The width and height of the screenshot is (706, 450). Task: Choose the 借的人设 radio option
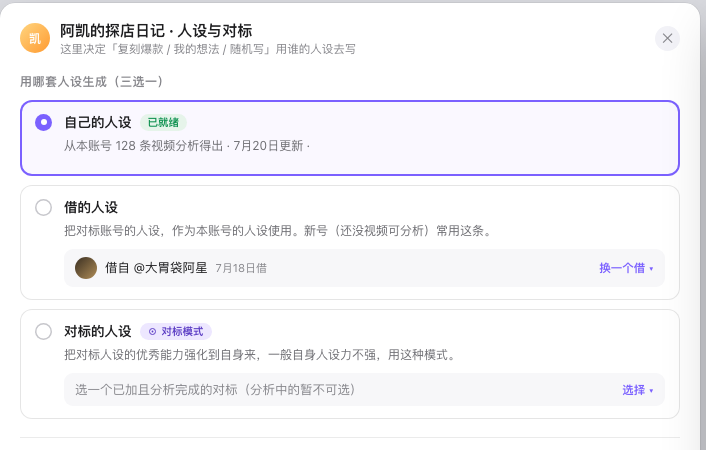[44, 208]
